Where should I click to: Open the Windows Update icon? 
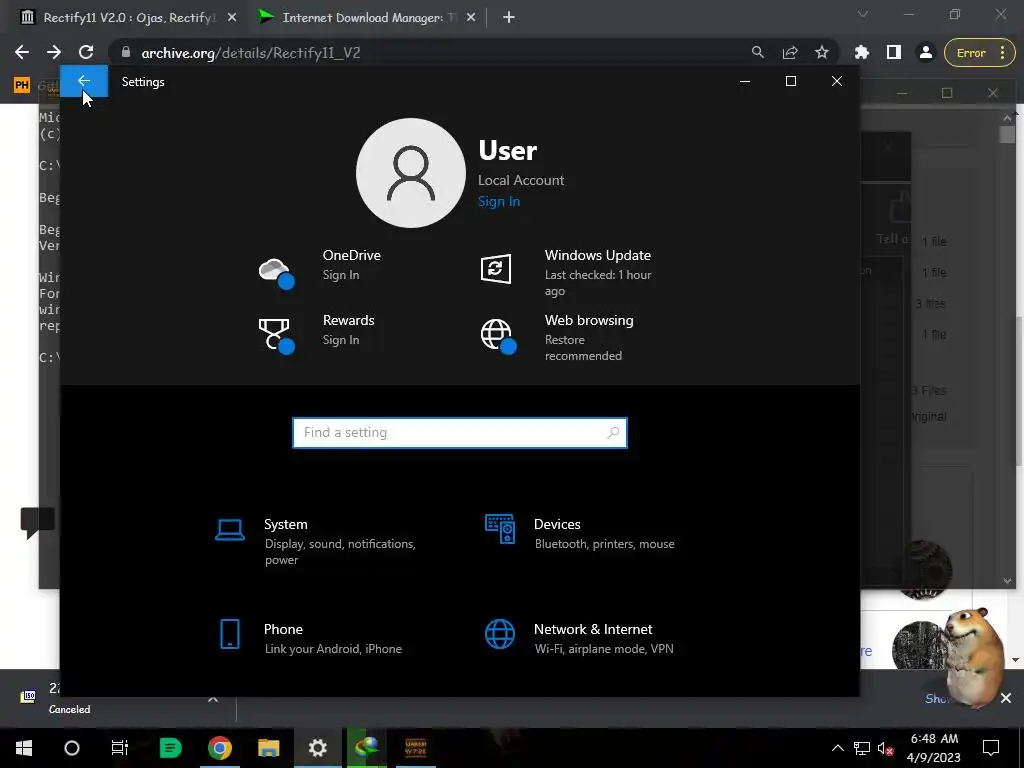pyautogui.click(x=496, y=268)
